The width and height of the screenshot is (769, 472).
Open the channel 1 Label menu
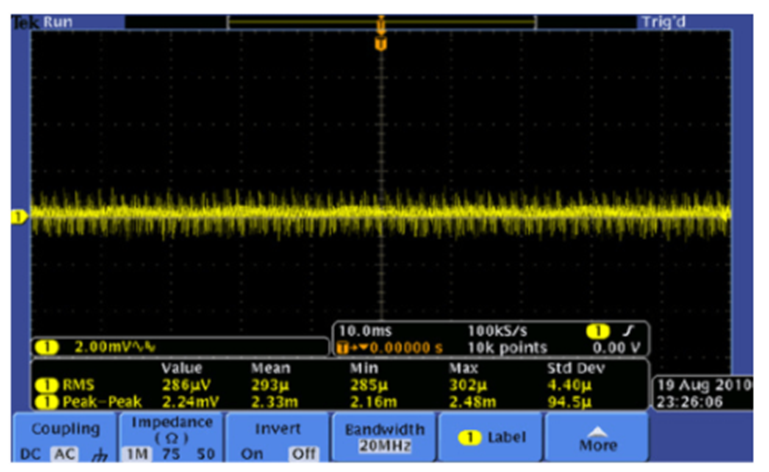(x=492, y=437)
